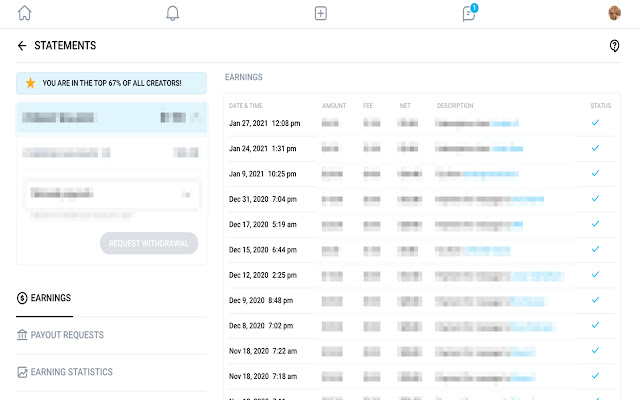Click the top creators percentage banner
The height and width of the screenshot is (400, 640).
coord(111,83)
